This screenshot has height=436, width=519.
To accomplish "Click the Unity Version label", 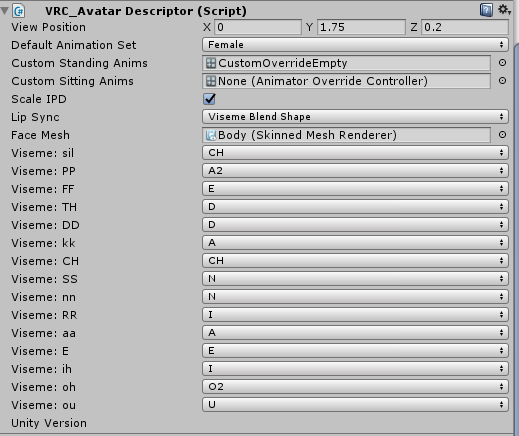I will click(x=49, y=423).
